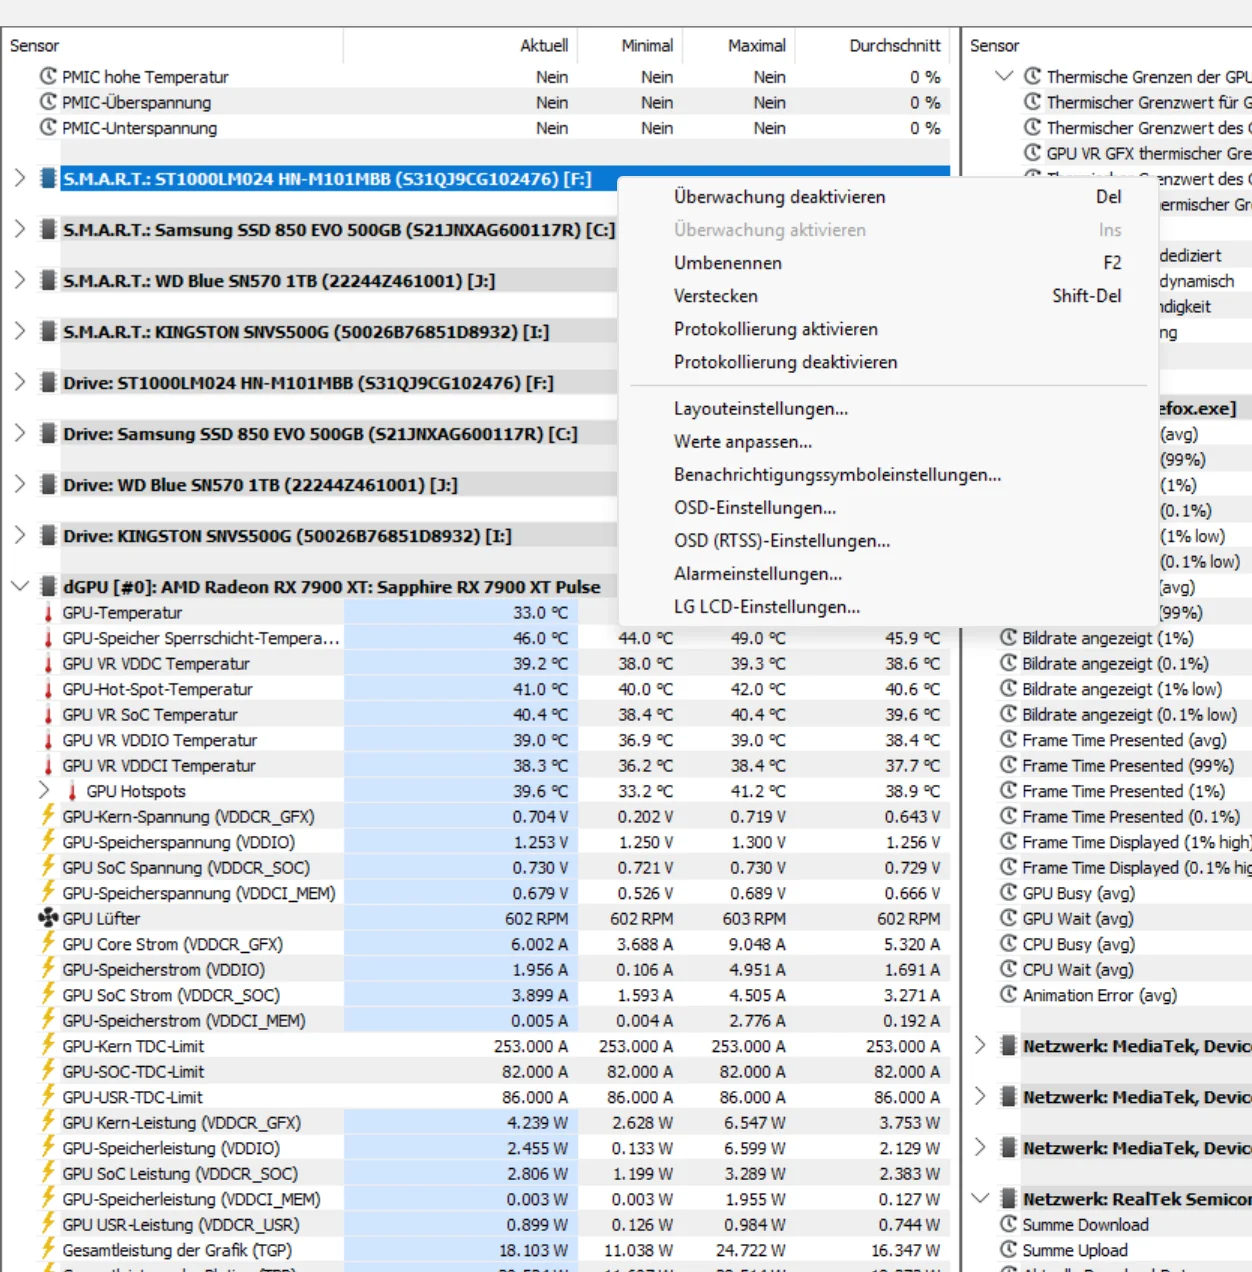Click the chip icon of Drive: WD Blue SN570
The image size is (1252, 1272).
48,484
